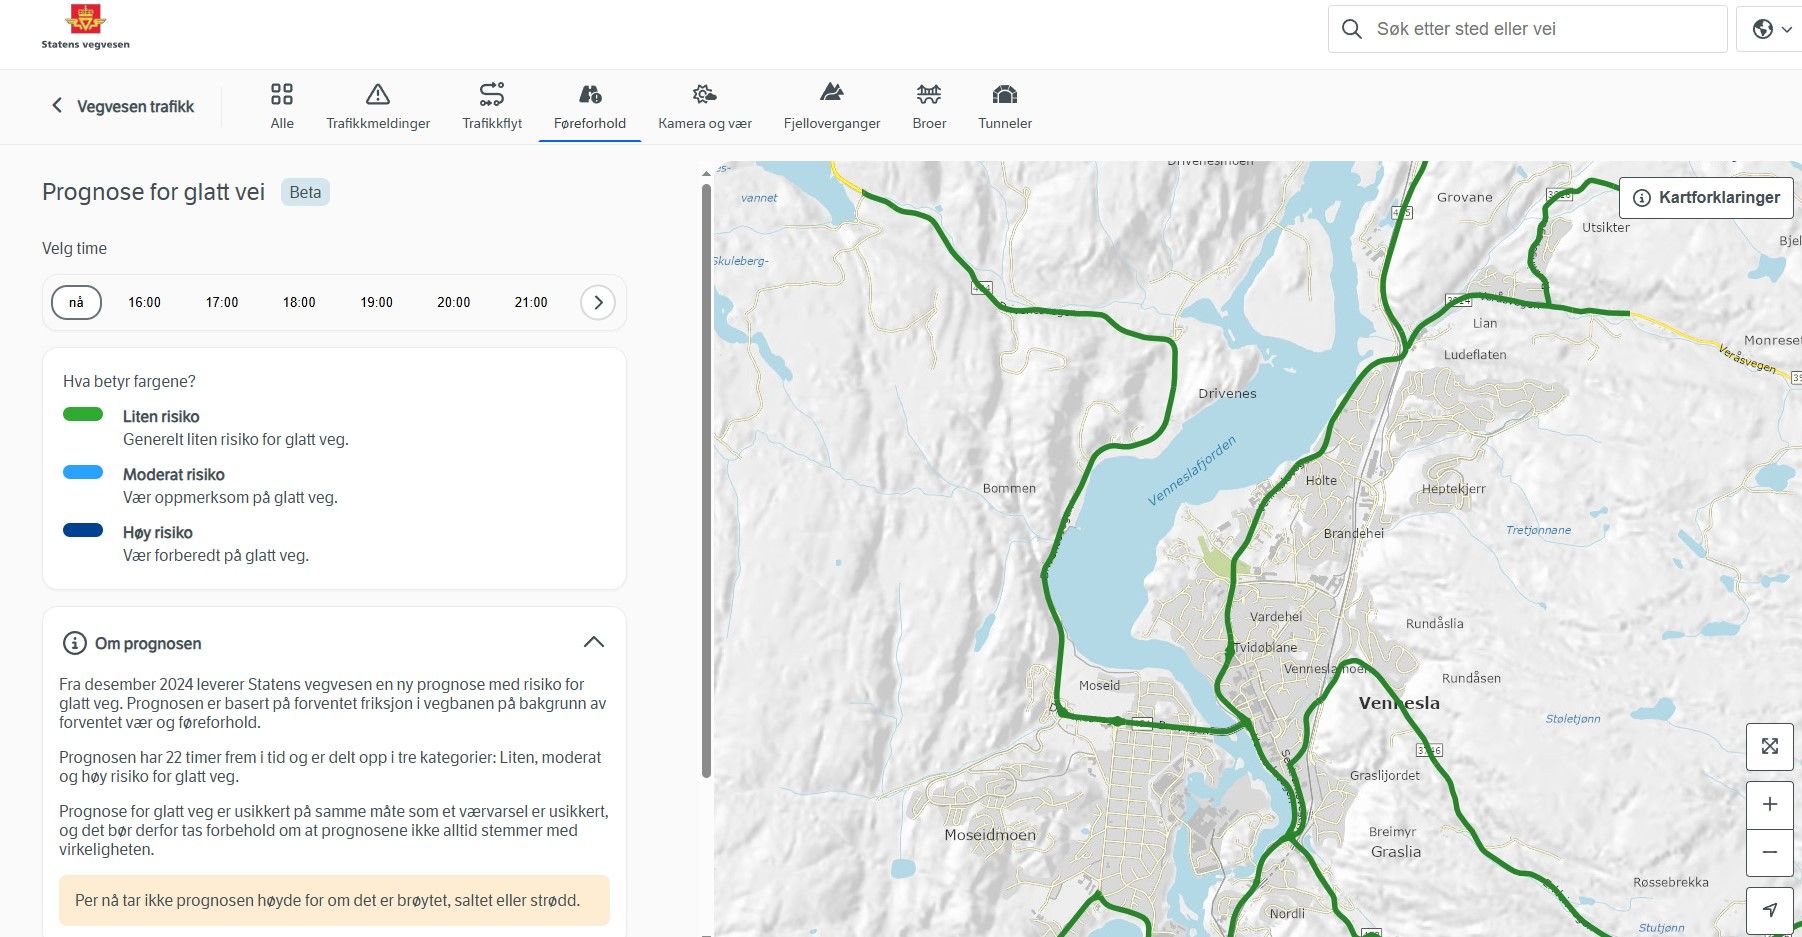
Task: Switch to the Føreforhold tab
Action: 589,106
